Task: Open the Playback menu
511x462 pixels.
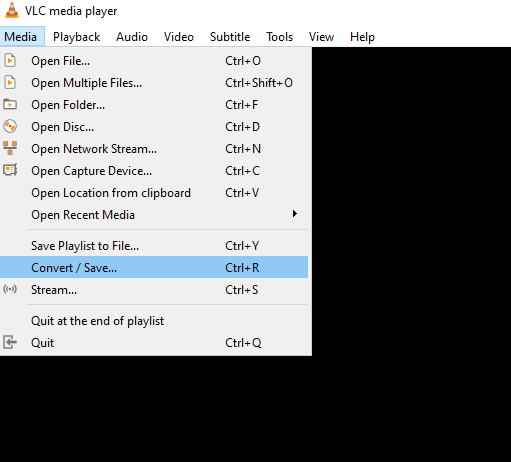Action: 76,37
